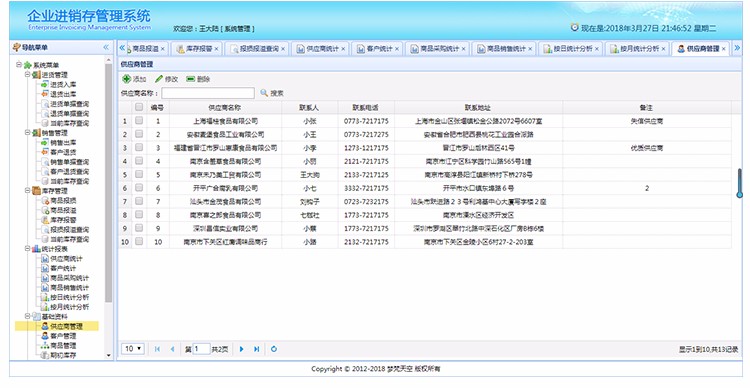Collapse the 统计报表 tree folder

[28, 249]
